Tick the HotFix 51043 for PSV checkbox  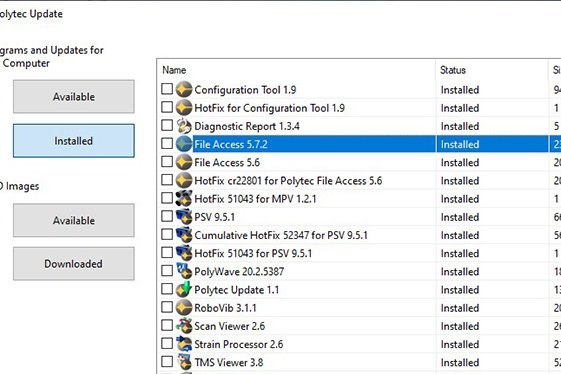(x=167, y=253)
